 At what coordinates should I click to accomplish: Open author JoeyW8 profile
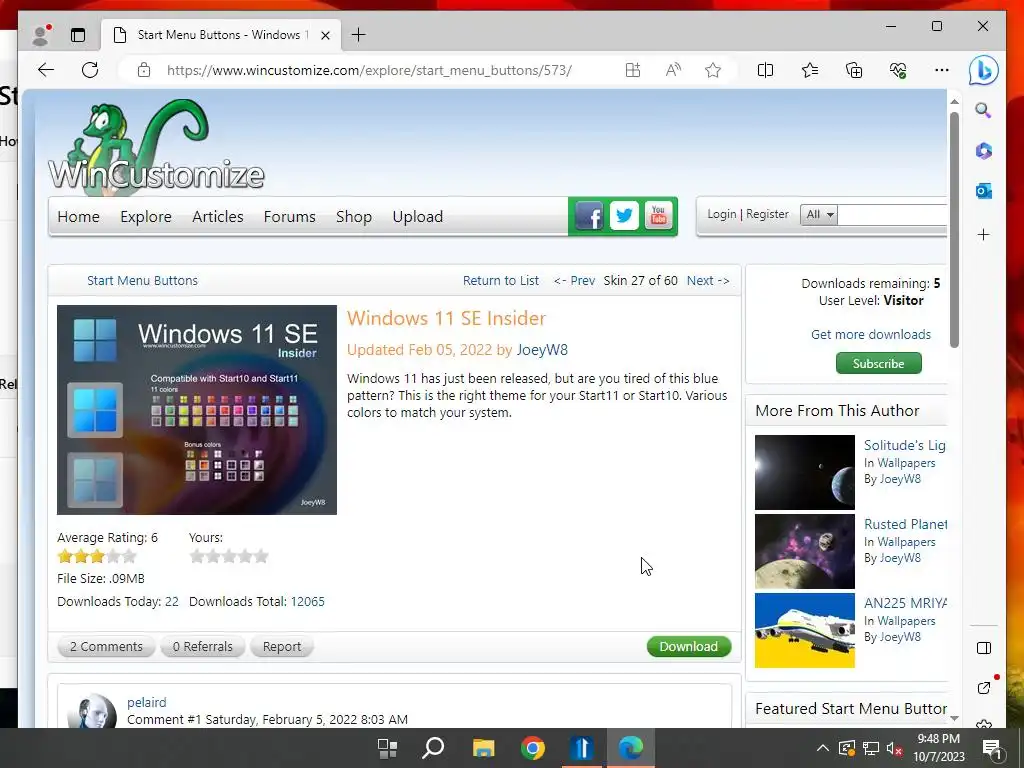tap(542, 350)
